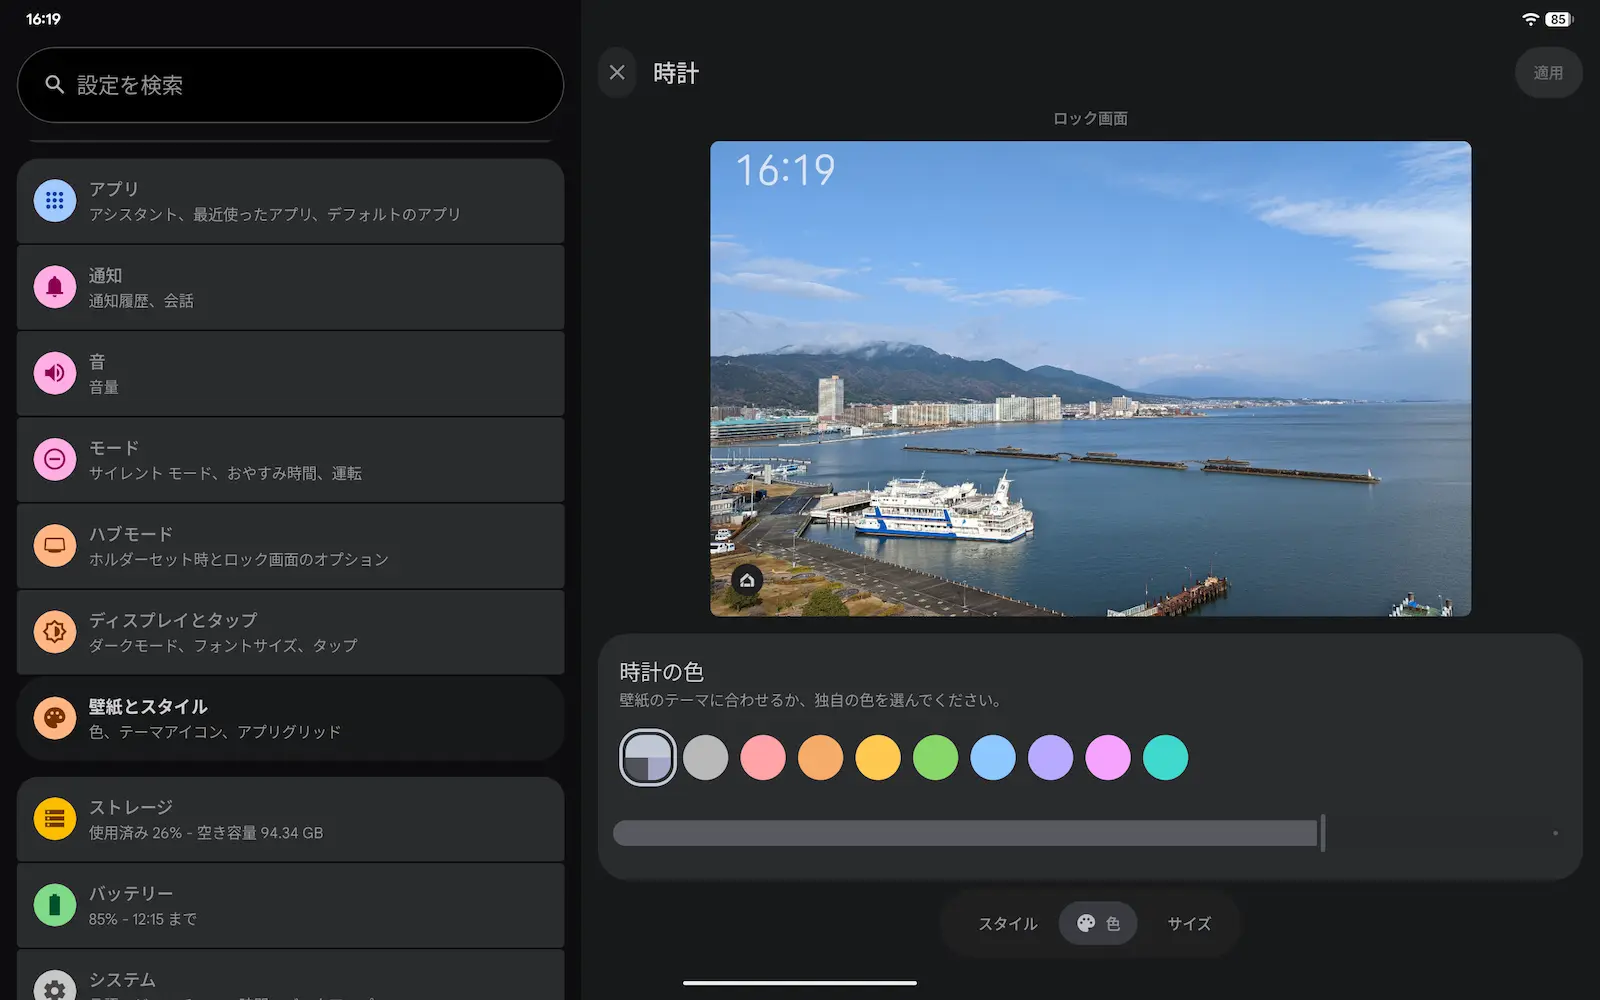Tap the 時計の色 heading
1600x1000 pixels.
[x=661, y=672]
